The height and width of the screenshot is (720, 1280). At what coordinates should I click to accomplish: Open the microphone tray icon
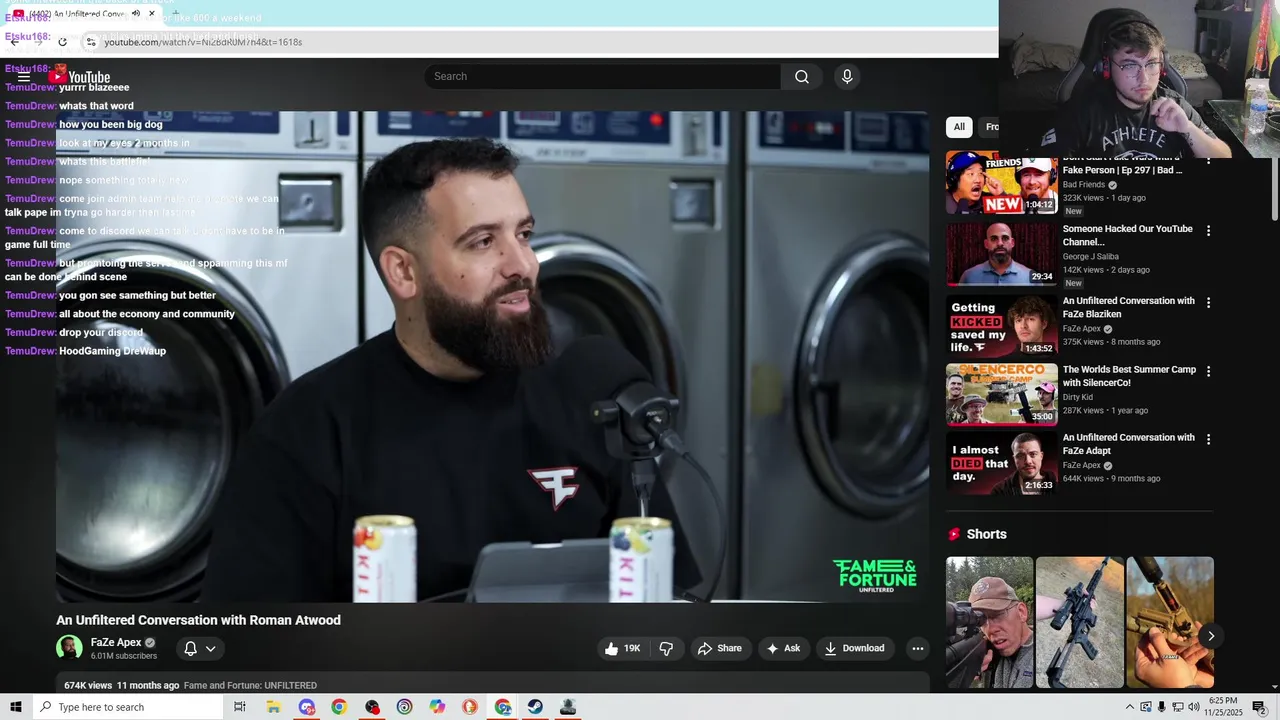1161,707
